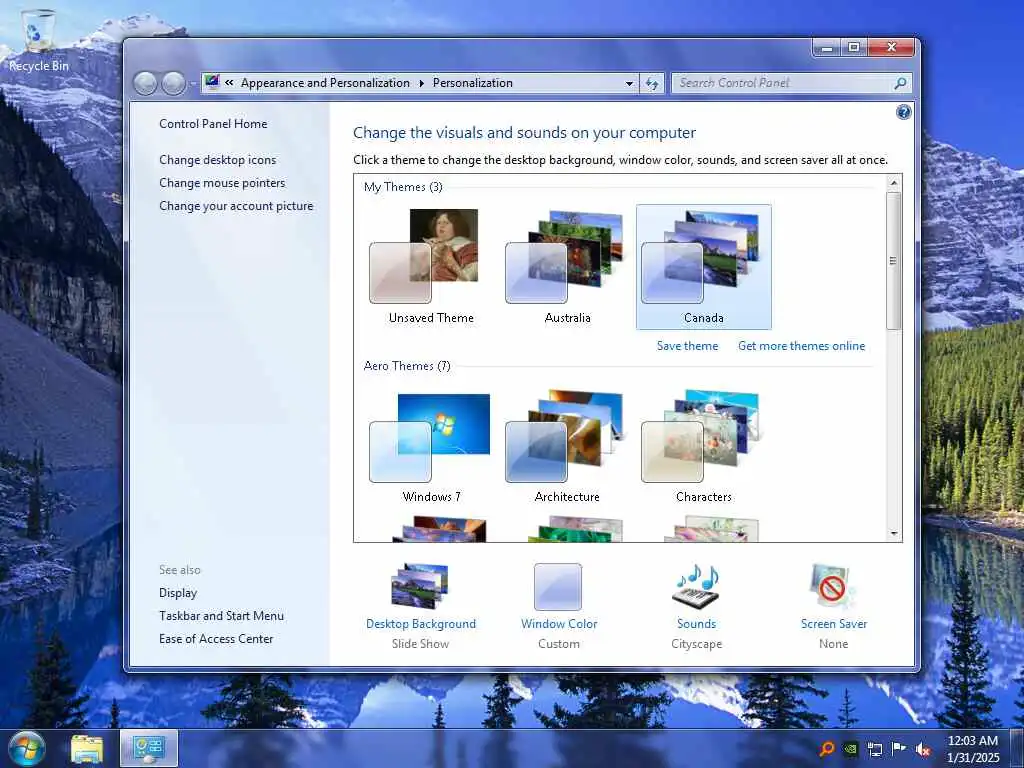Click the Aero Themes (7) heading

407,366
